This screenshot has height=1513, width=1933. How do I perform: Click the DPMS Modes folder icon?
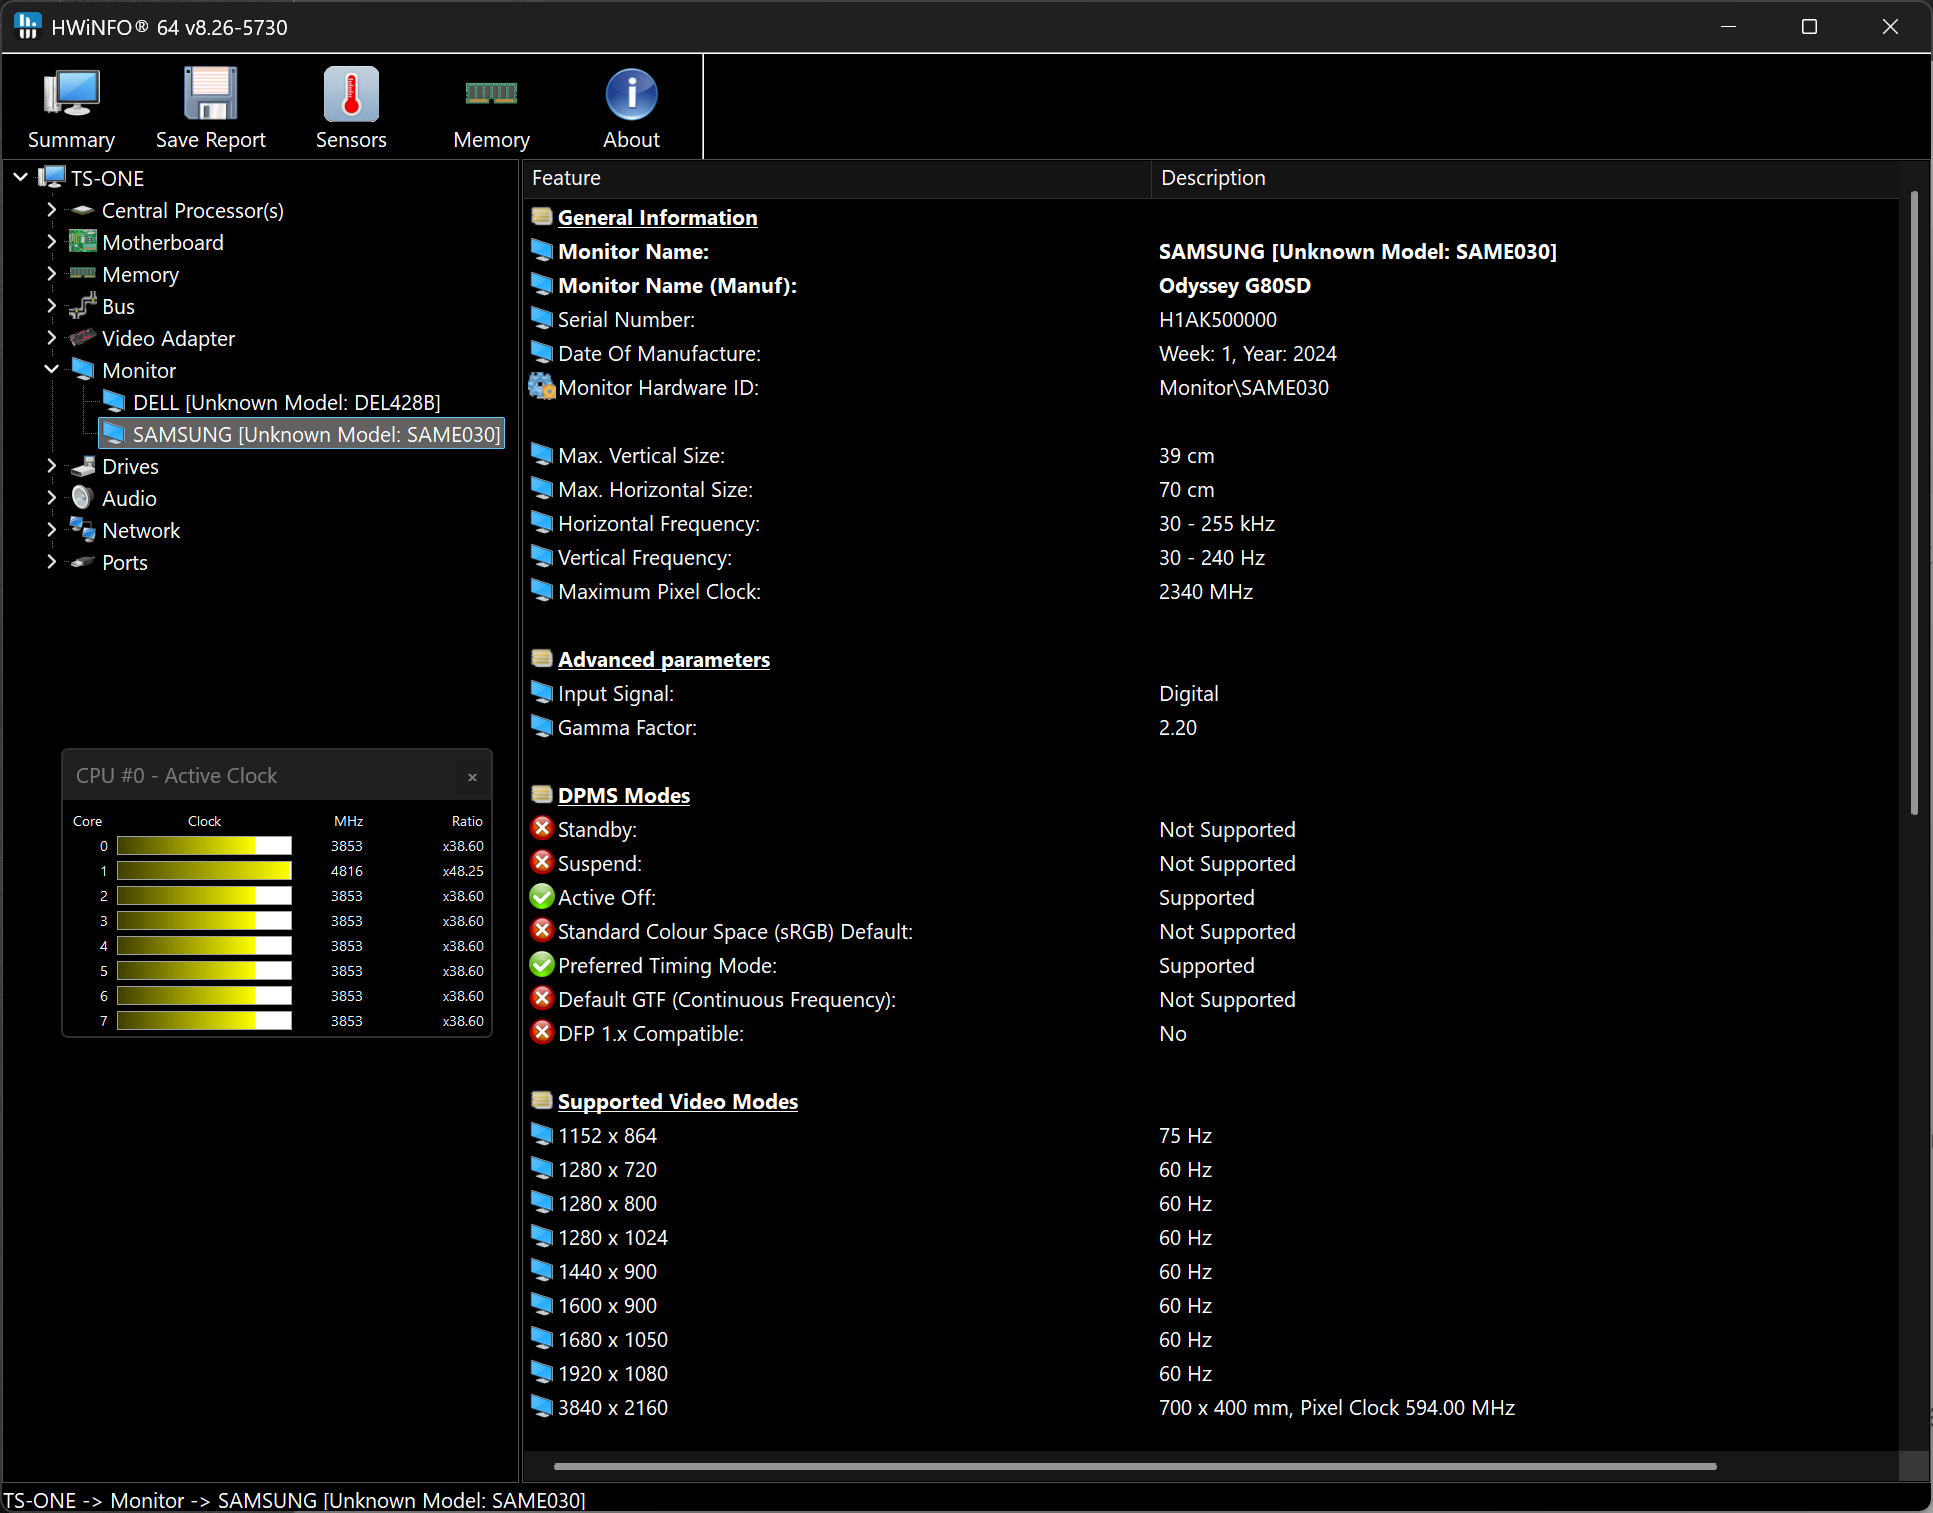coord(542,795)
